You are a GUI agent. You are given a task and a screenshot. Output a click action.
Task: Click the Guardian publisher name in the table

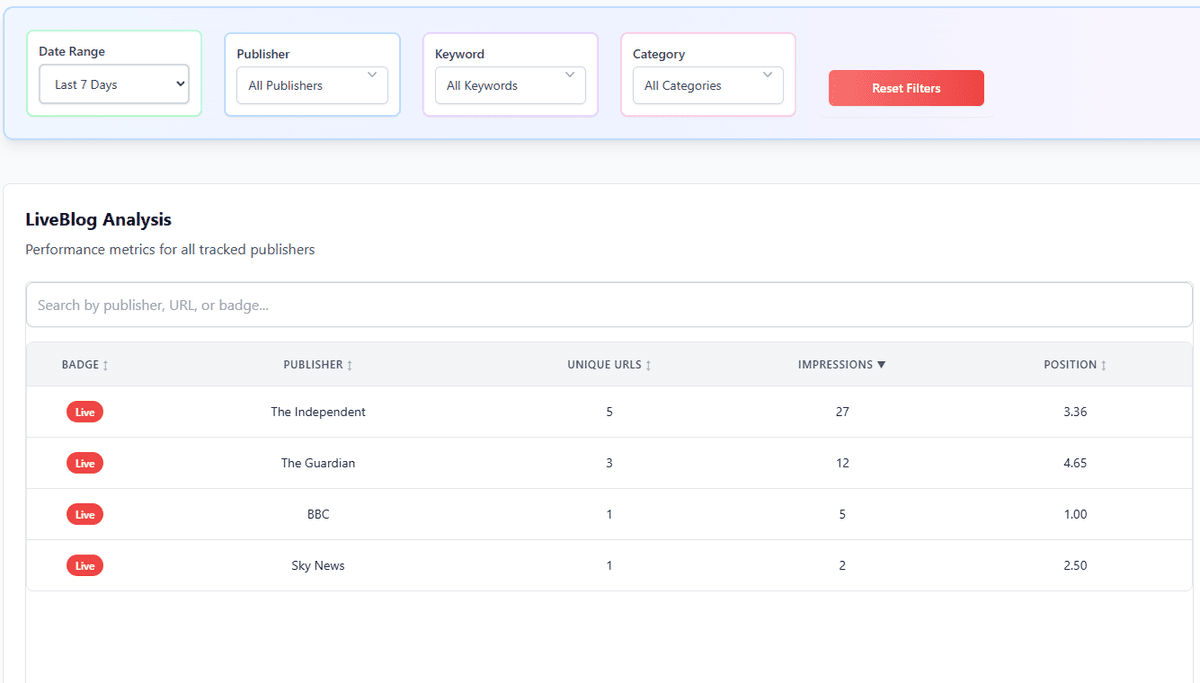click(x=318, y=462)
